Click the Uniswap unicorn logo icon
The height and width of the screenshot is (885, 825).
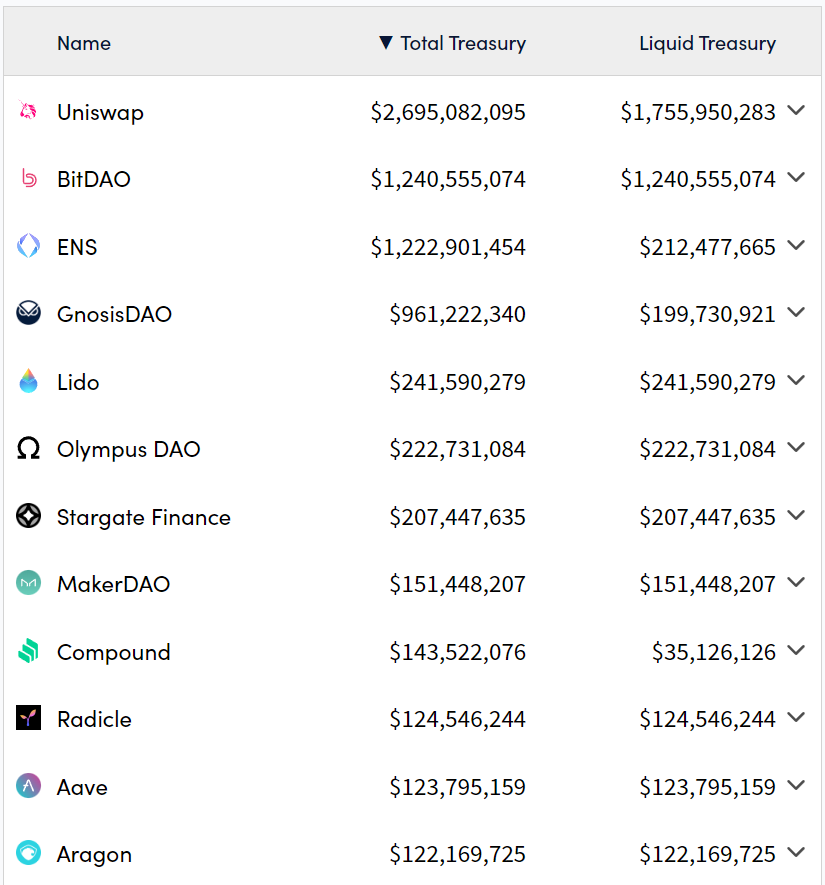[28, 112]
